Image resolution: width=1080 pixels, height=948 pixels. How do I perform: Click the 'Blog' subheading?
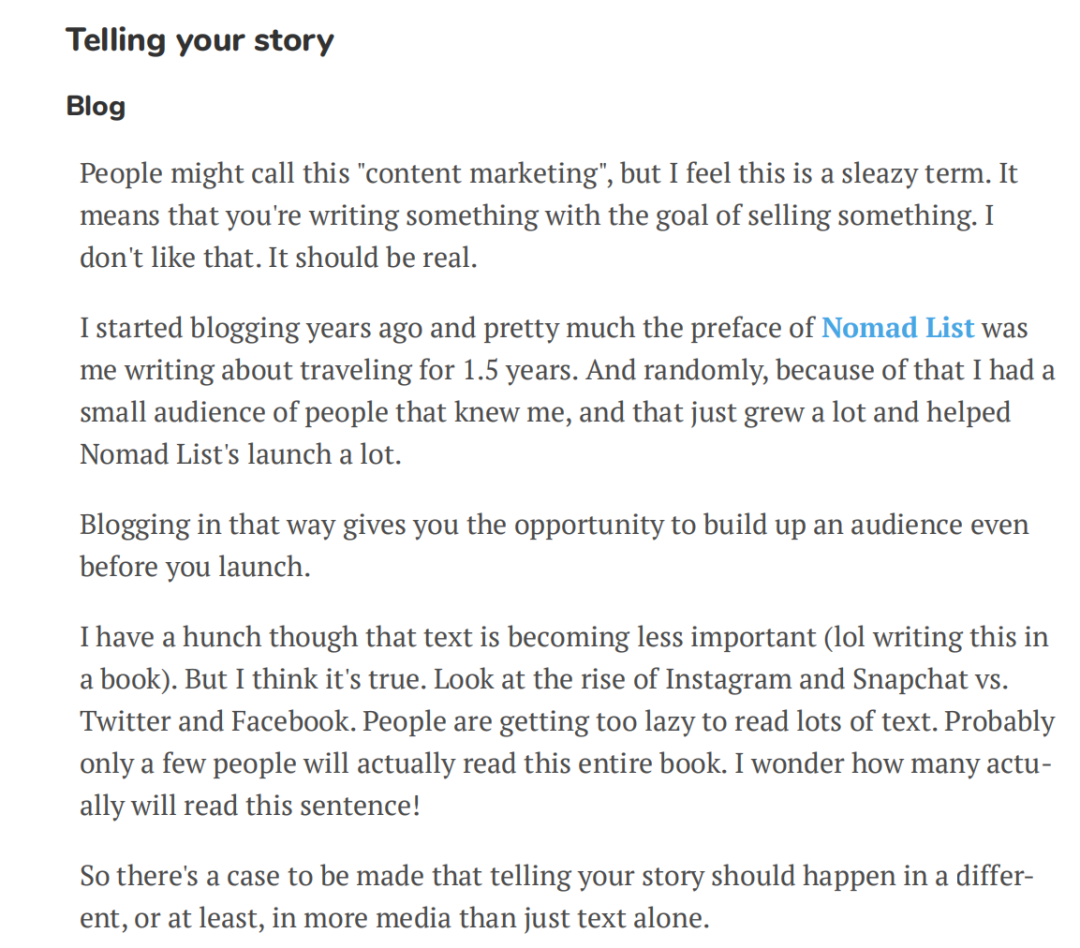96,107
